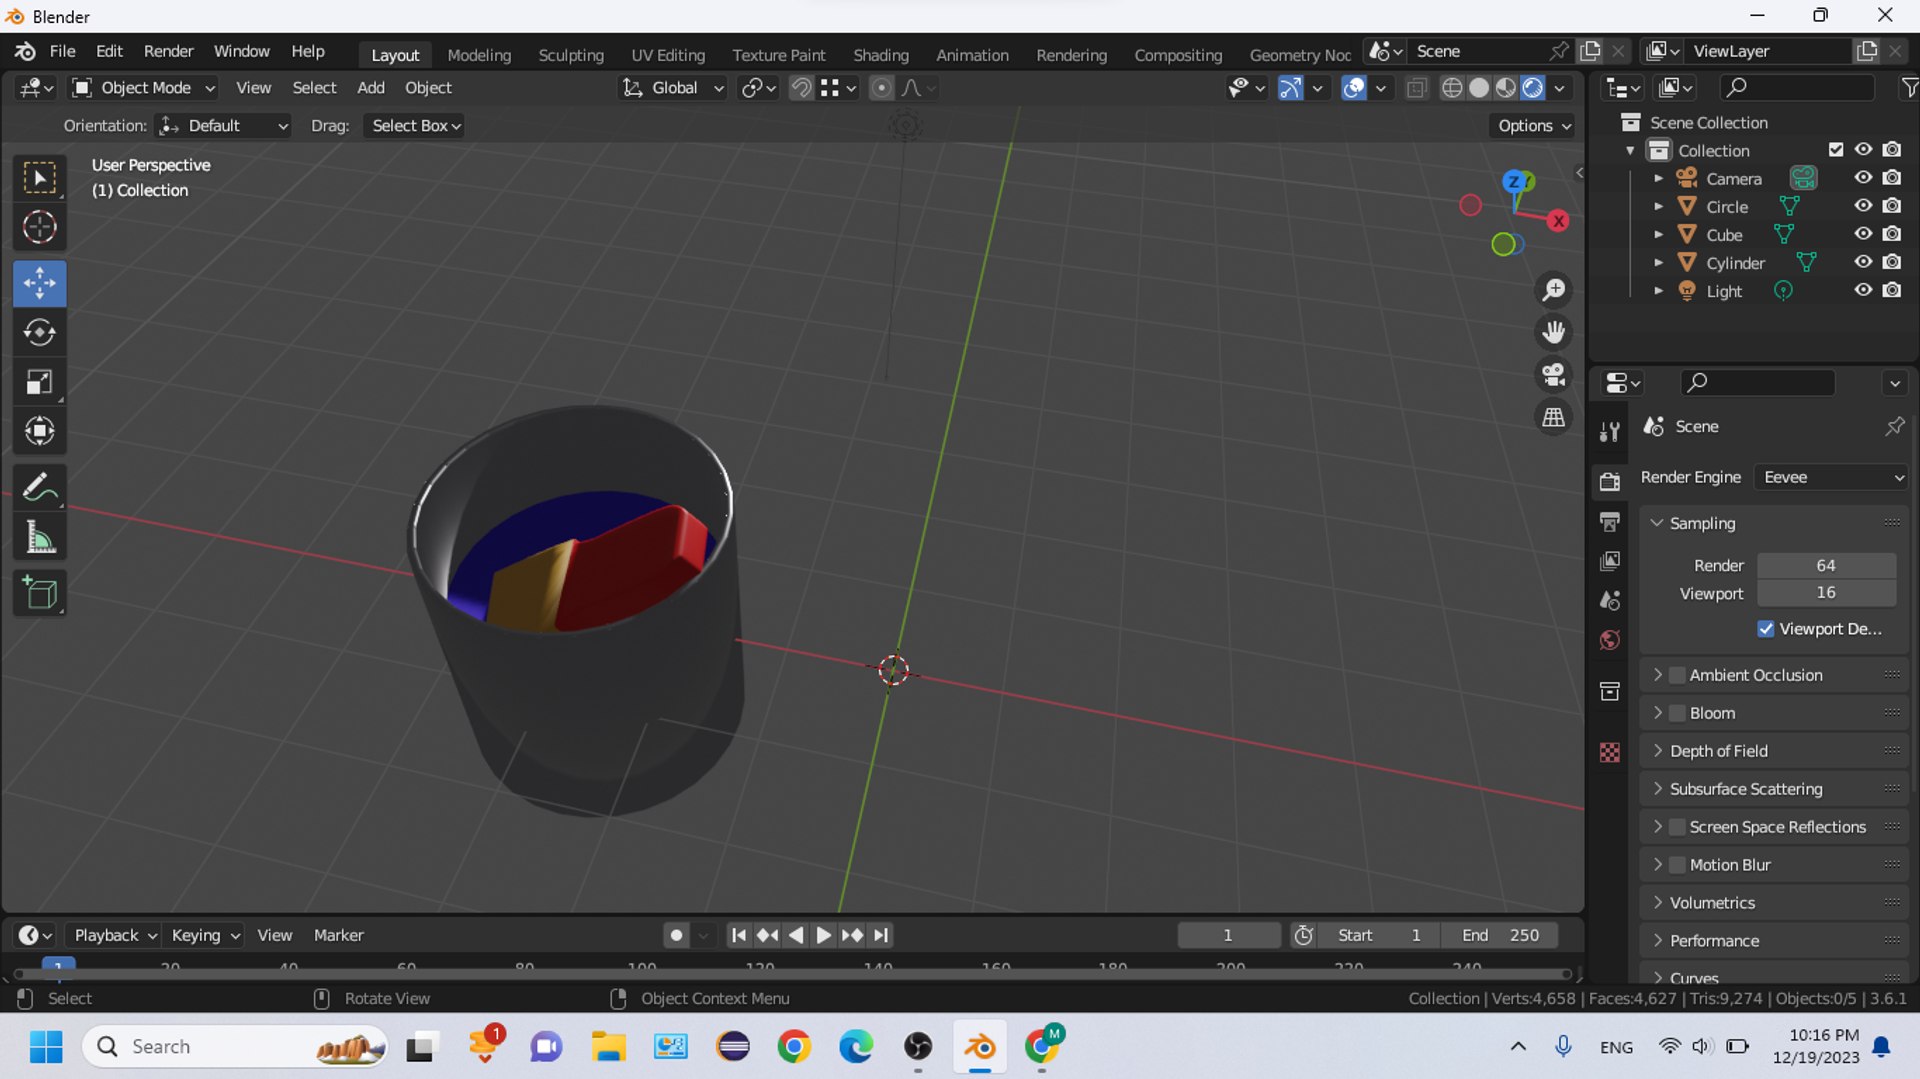
Task: Open the Add menu in viewport header
Action: tap(370, 88)
